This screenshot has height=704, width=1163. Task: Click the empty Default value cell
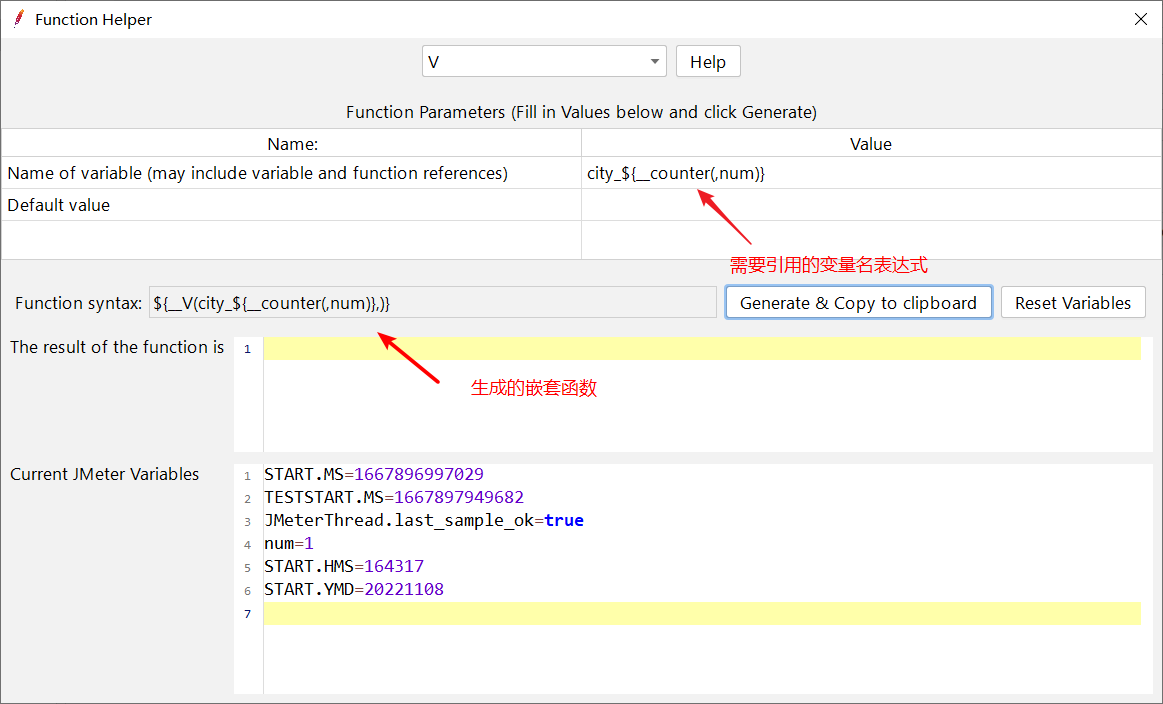tap(870, 205)
